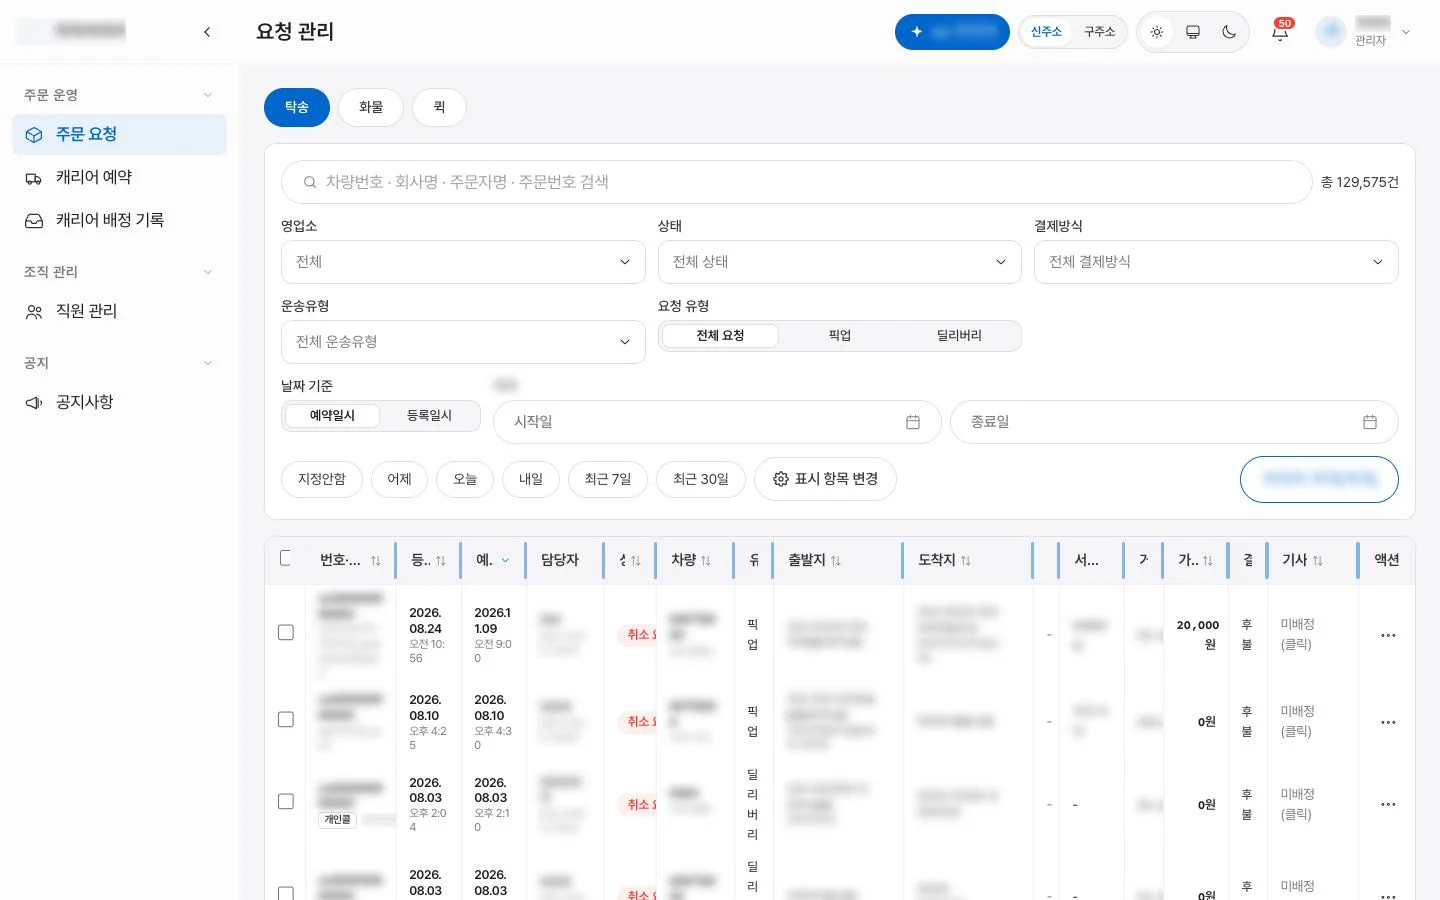Select the 퀵 tab
Viewport: 1440px width, 900px height.
439,107
